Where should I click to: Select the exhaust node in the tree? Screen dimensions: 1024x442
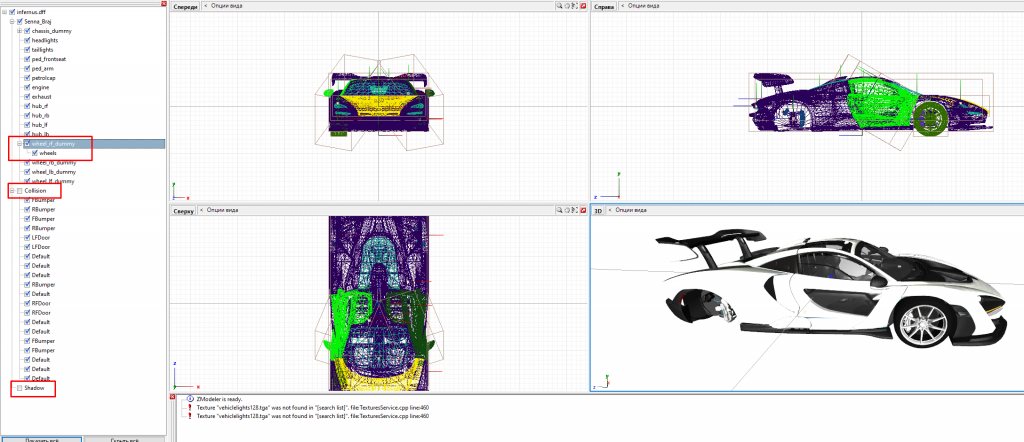click(x=41, y=97)
